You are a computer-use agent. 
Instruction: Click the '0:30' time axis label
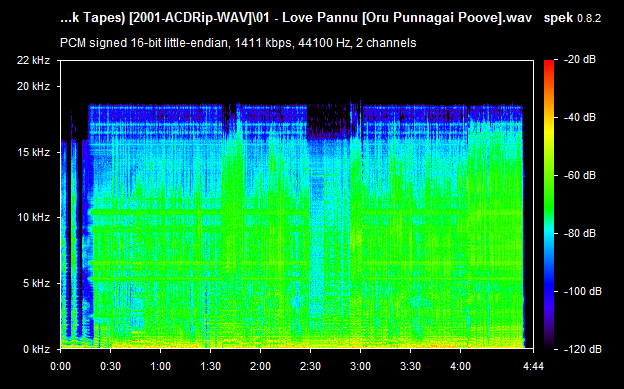pyautogui.click(x=111, y=366)
